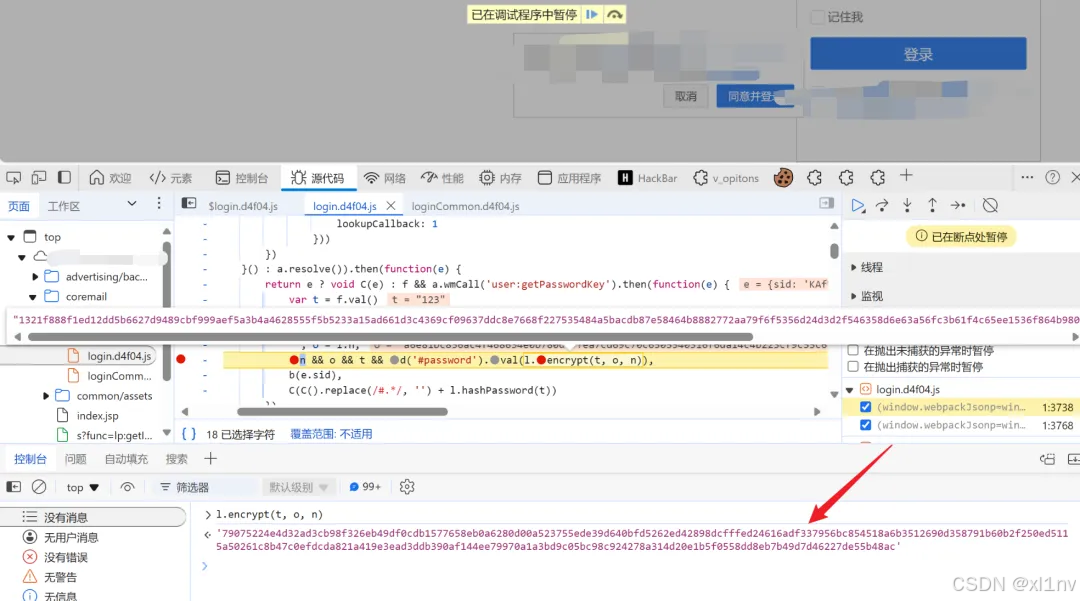The height and width of the screenshot is (601, 1080).
Task: Enable 在抛出未捕获的异常时暂停
Action: coord(853,350)
